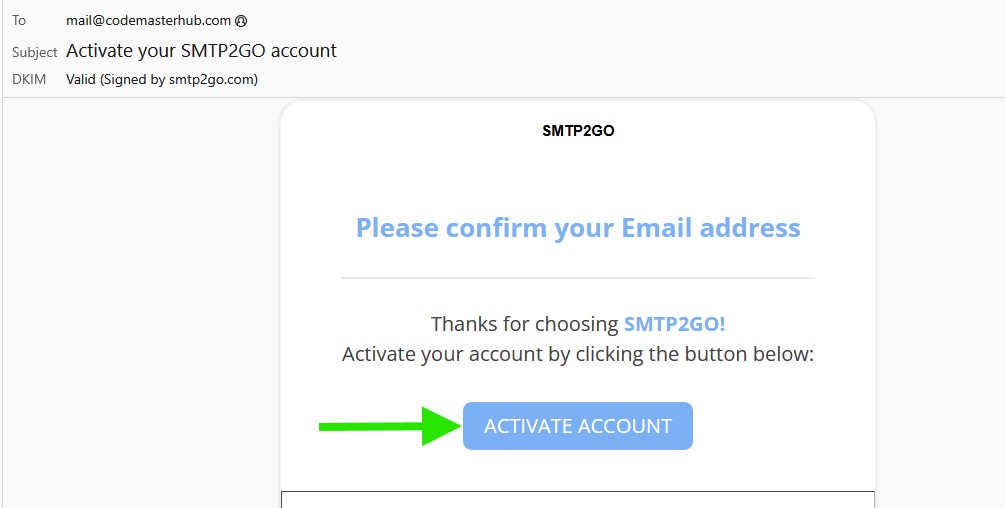Click the 'DKIM' field label

click(x=29, y=79)
